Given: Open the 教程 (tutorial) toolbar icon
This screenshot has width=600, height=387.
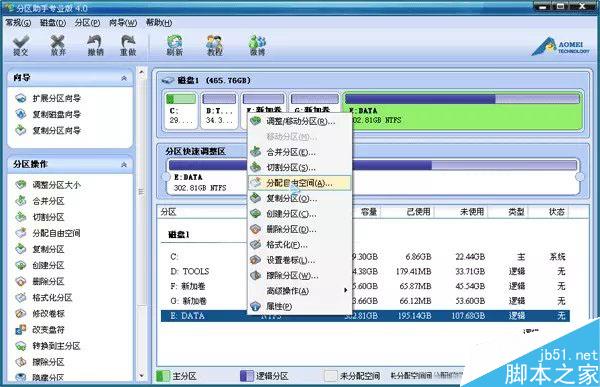Looking at the screenshot, I should [x=215, y=46].
